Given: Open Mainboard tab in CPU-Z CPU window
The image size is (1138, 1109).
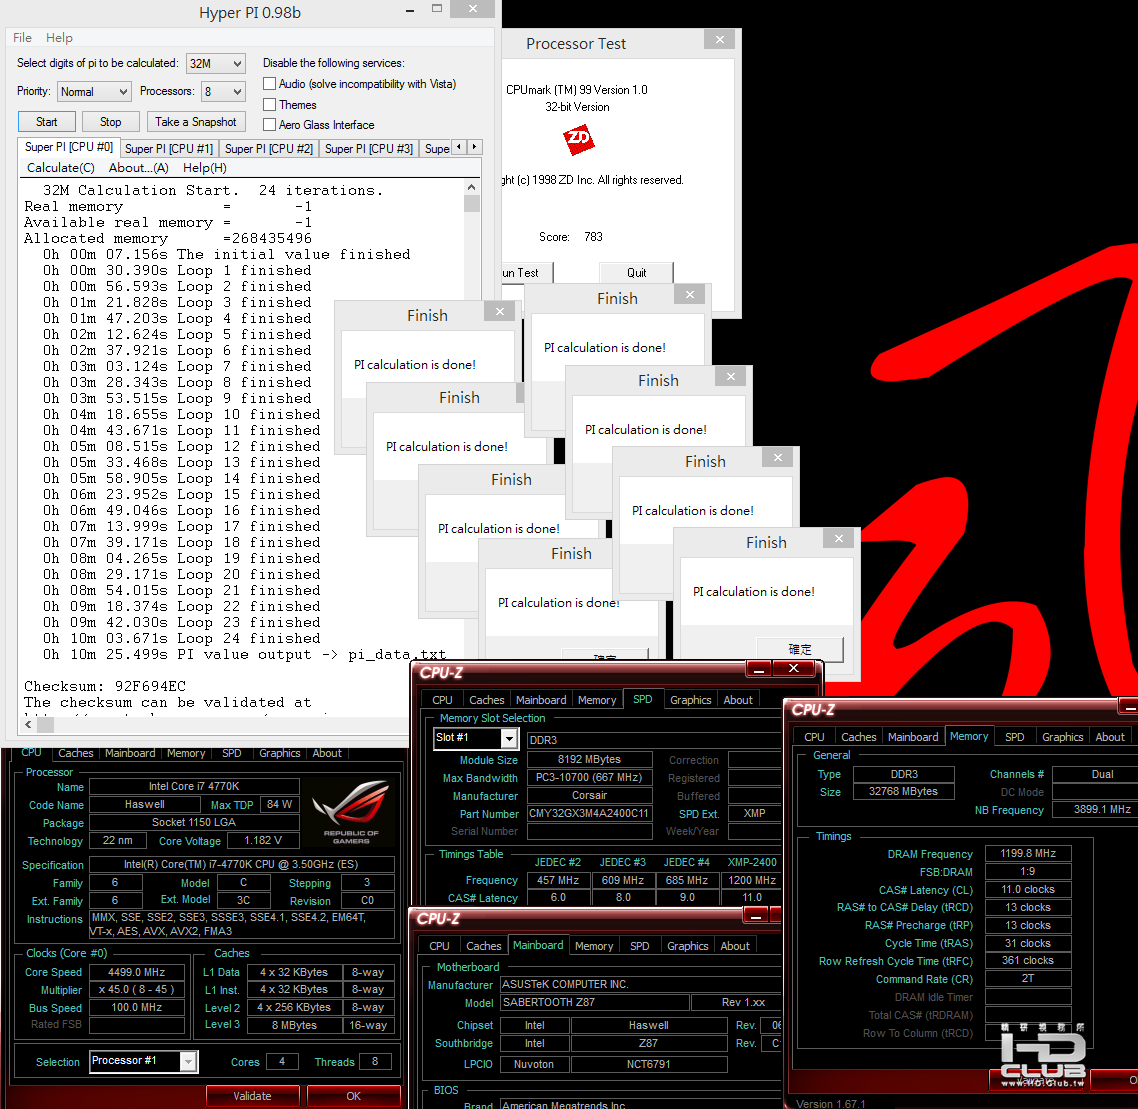Looking at the screenshot, I should 130,753.
